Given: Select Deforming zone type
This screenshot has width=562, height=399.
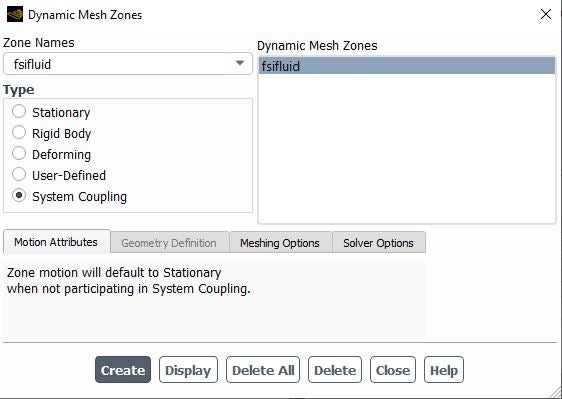Looking at the screenshot, I should (x=19, y=154).
